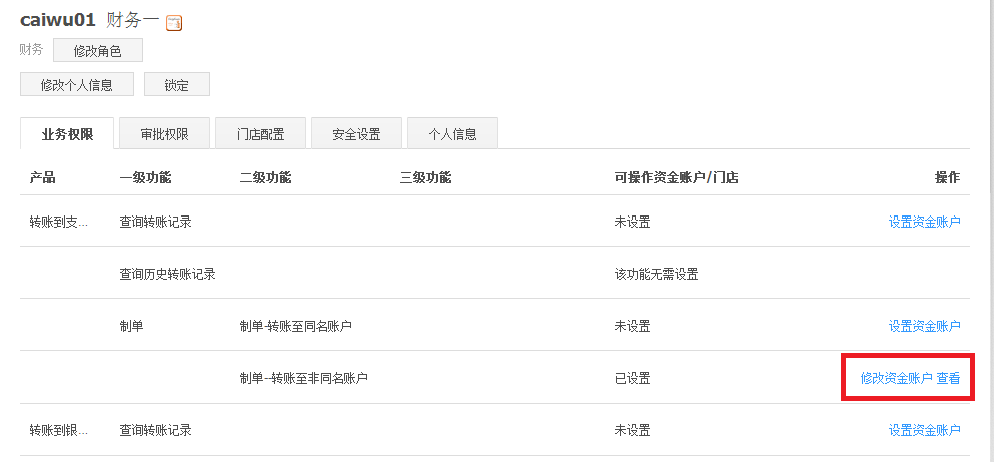Viewport: 994px width, 462px height.
Task: Click the caiwu01 username heading
Action: click(57, 20)
